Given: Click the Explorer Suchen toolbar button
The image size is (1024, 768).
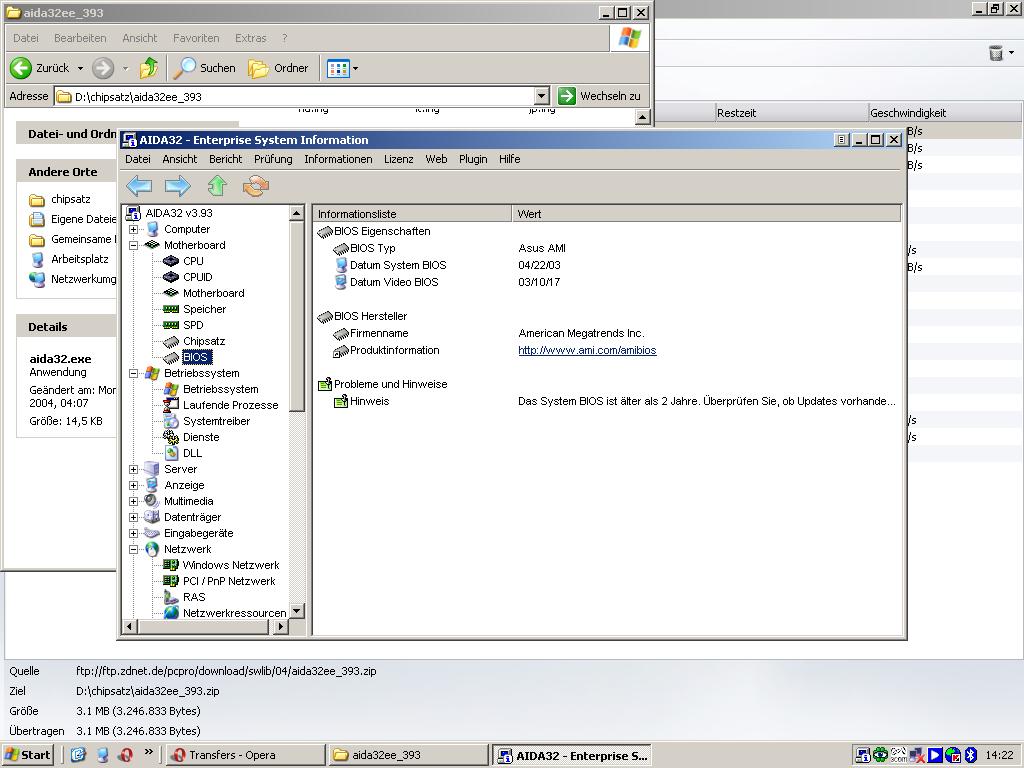Looking at the screenshot, I should click(205, 68).
